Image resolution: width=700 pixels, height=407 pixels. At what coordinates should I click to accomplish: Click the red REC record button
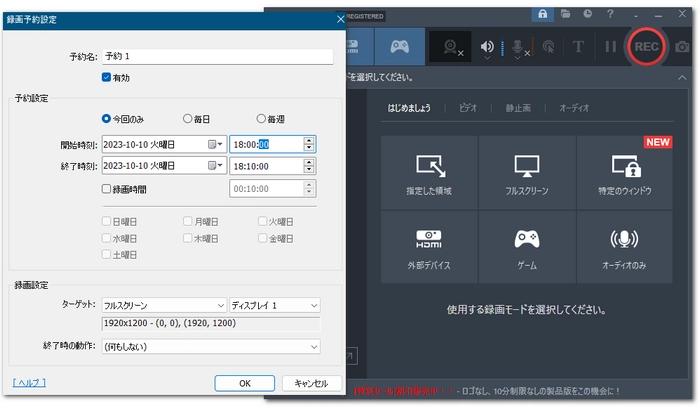tap(646, 46)
